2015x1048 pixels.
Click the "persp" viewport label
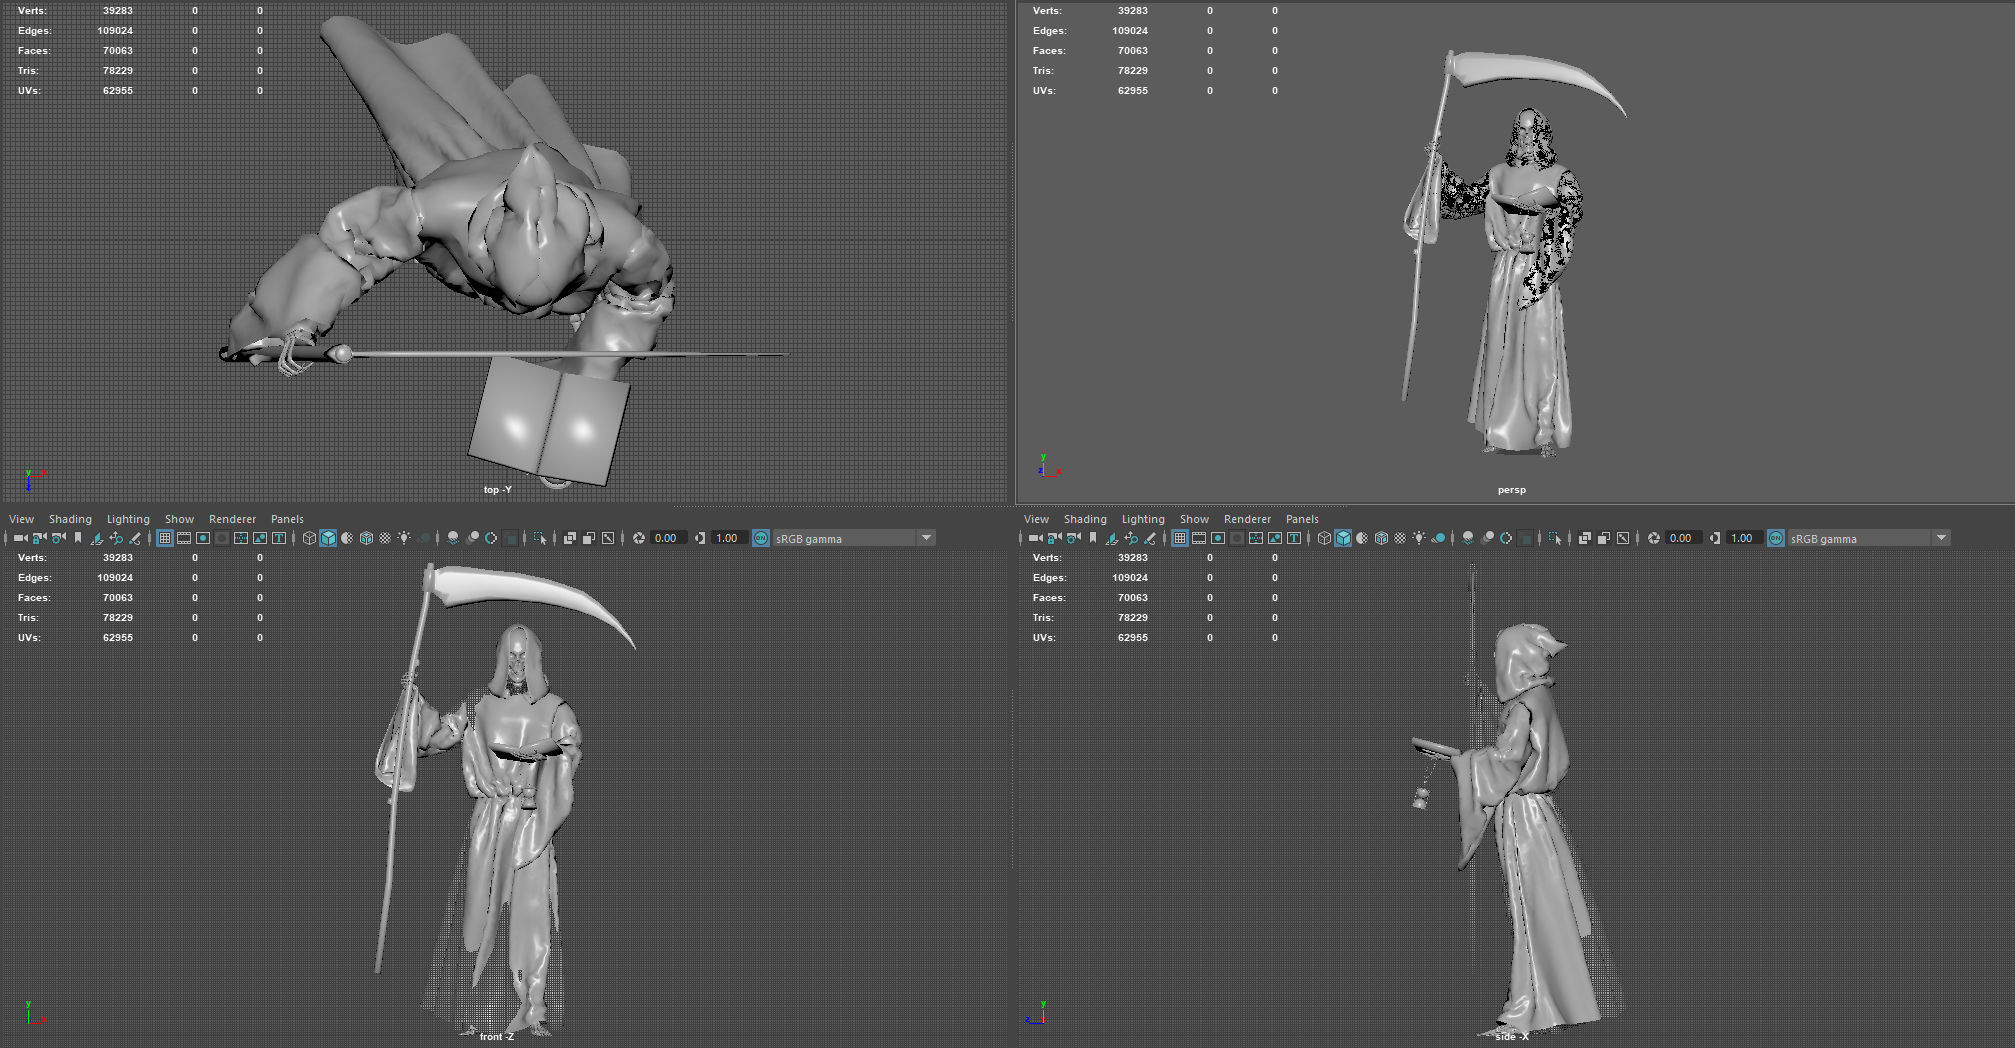click(1512, 490)
